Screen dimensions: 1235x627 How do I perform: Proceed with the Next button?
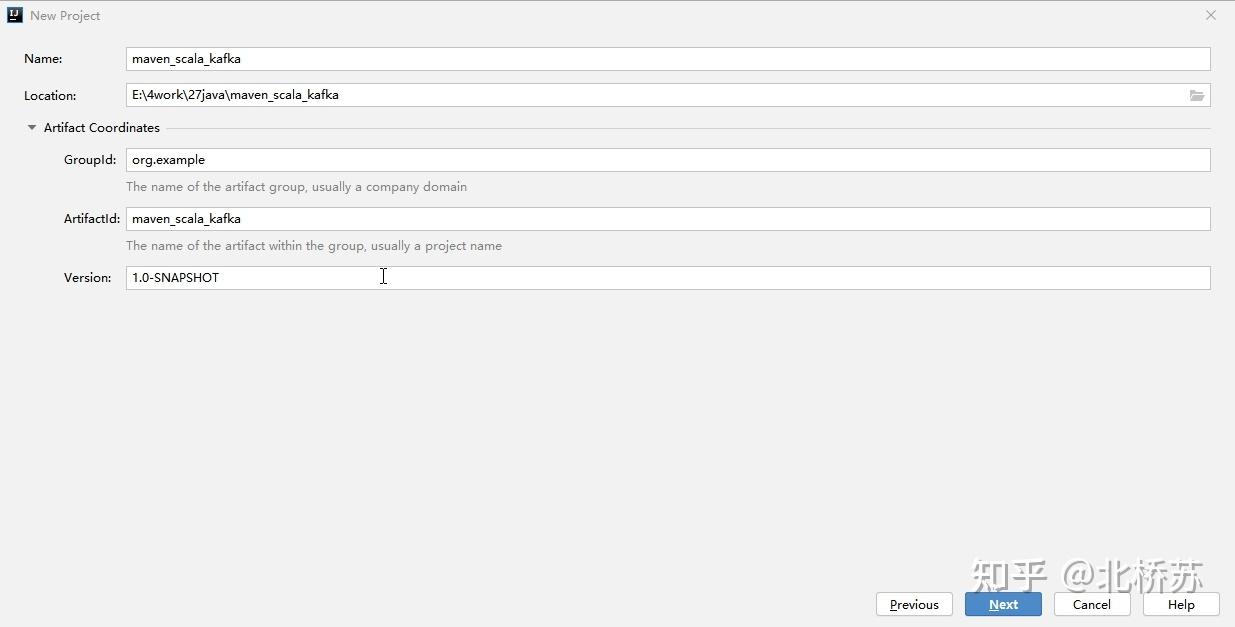[x=1003, y=604]
